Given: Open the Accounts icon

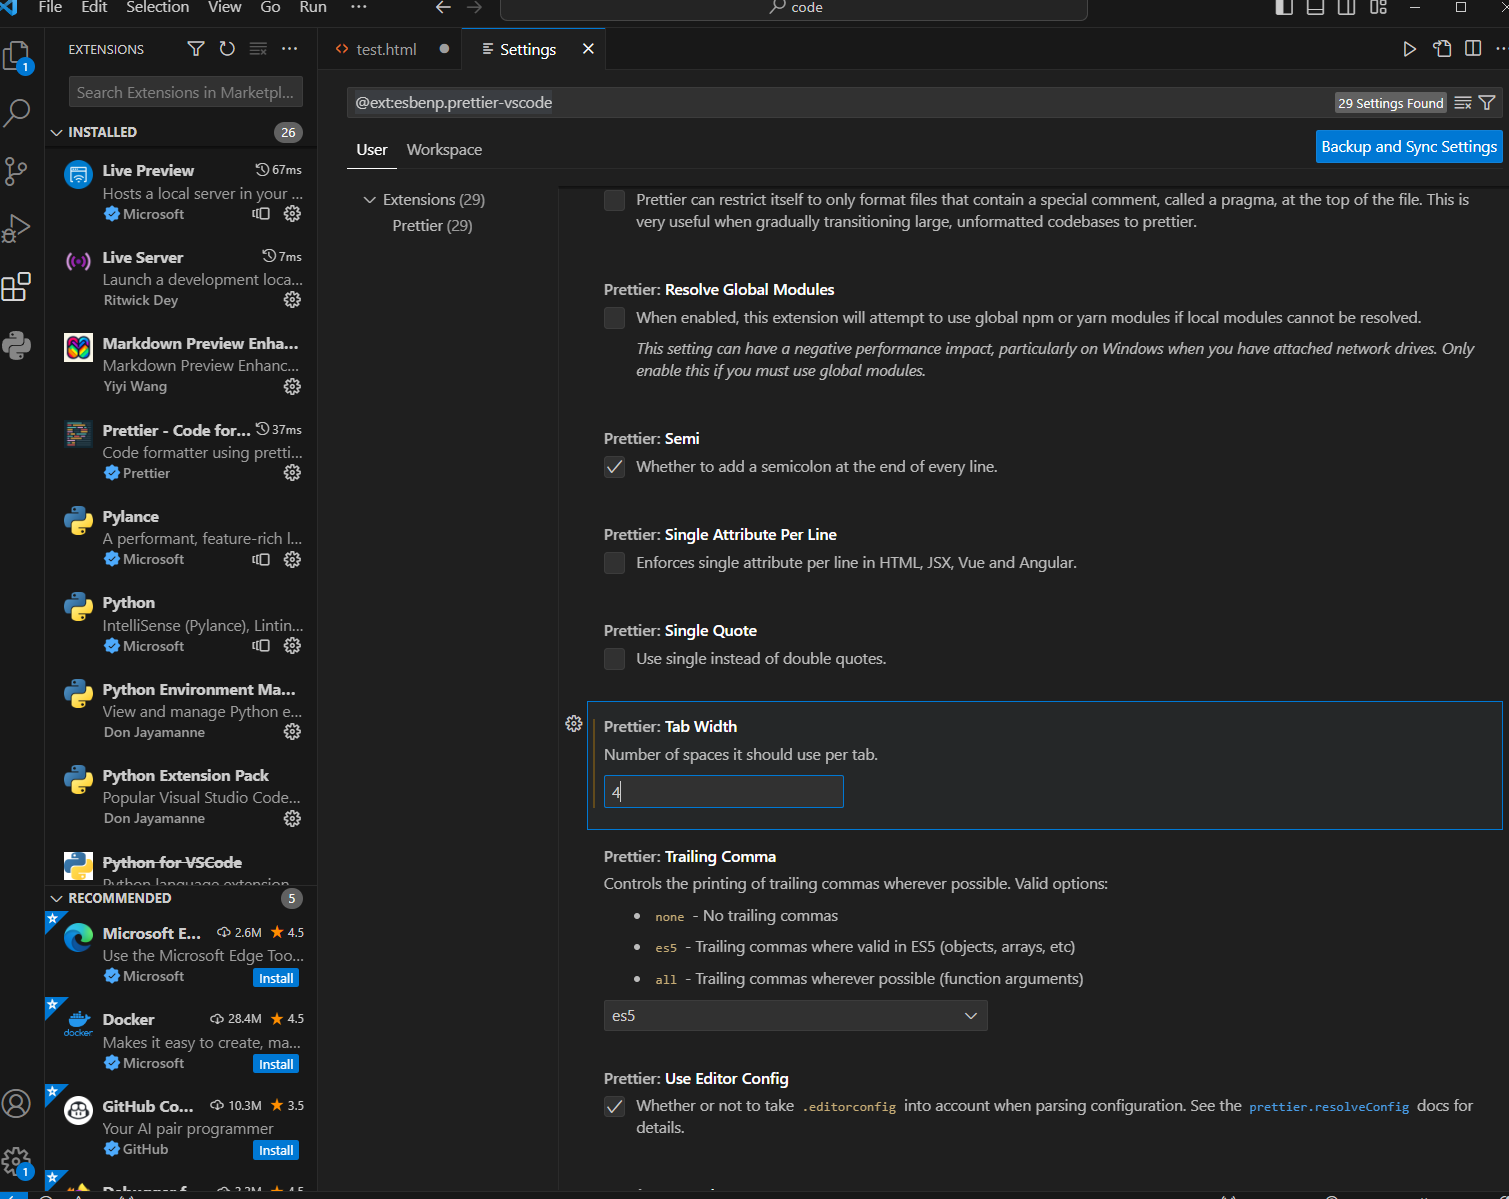Looking at the screenshot, I should coord(17,1104).
